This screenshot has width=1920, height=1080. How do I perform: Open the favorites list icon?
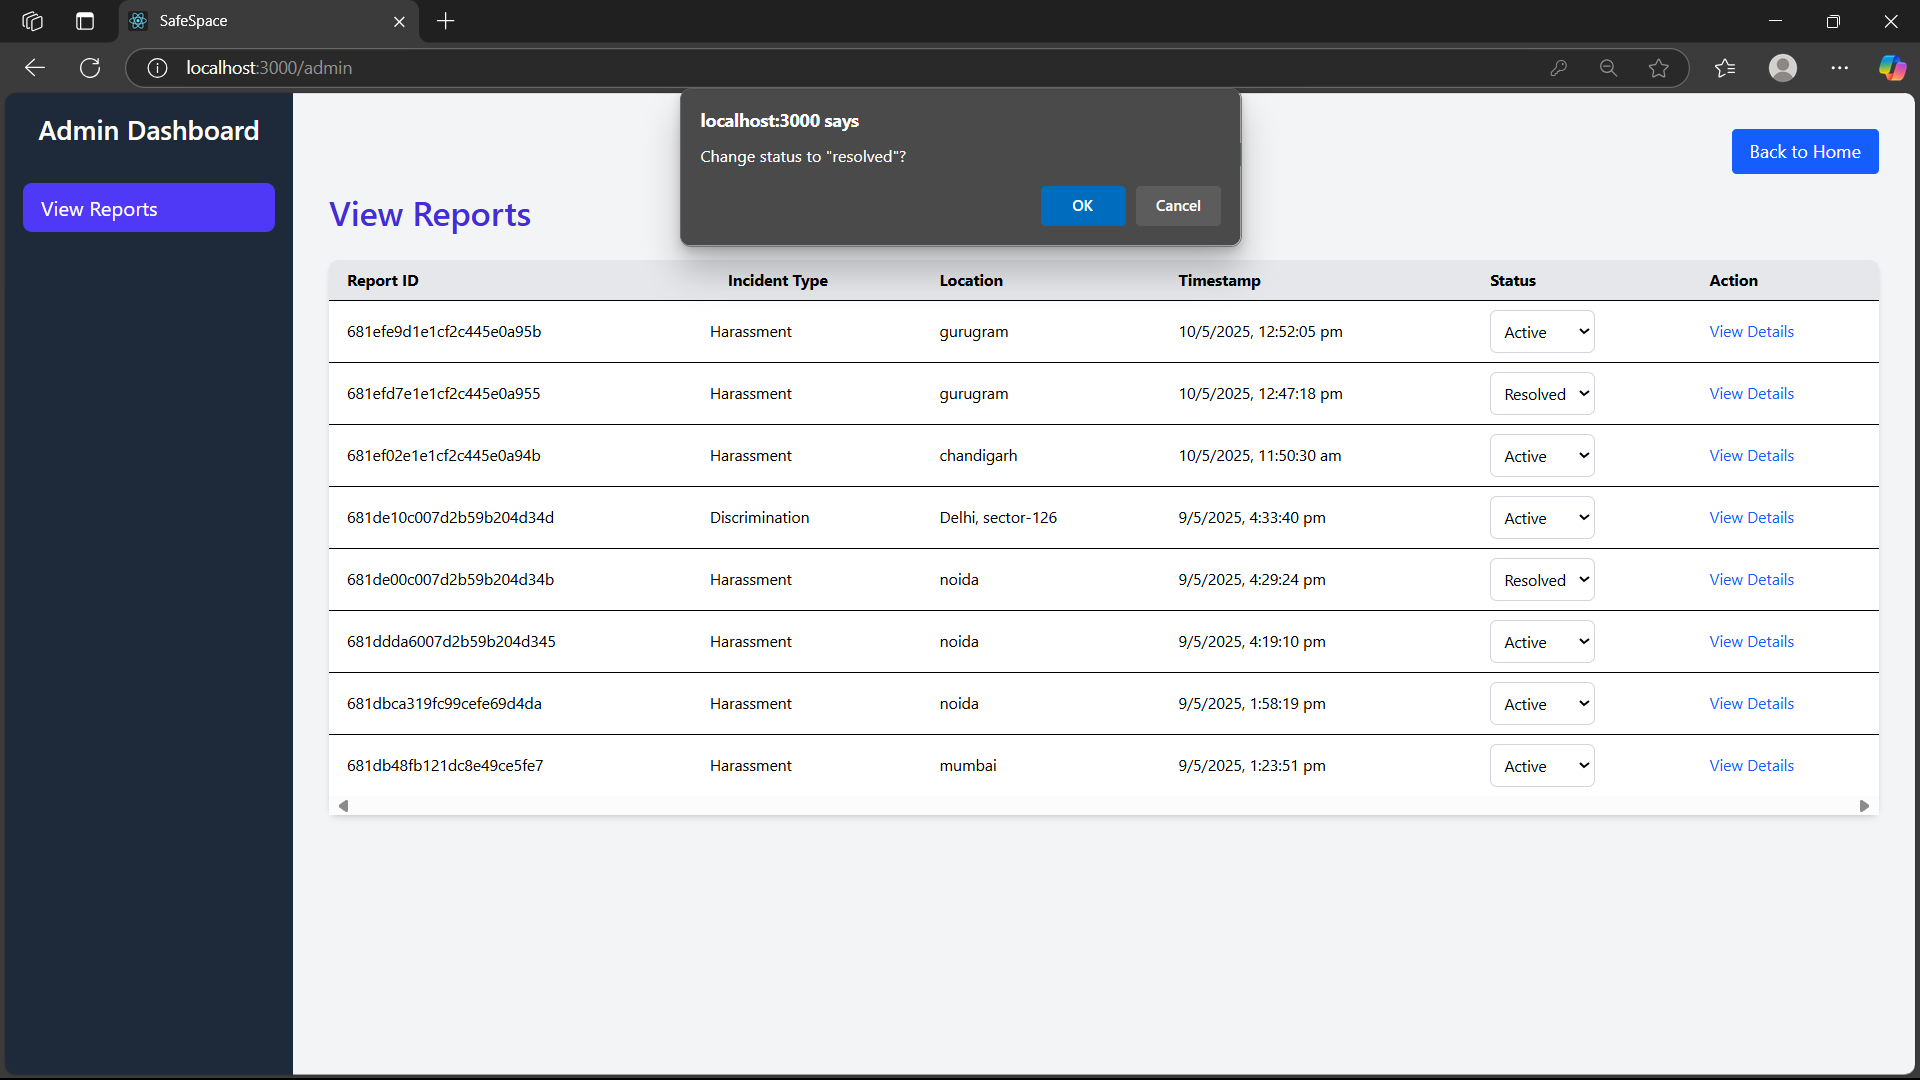pyautogui.click(x=1725, y=68)
